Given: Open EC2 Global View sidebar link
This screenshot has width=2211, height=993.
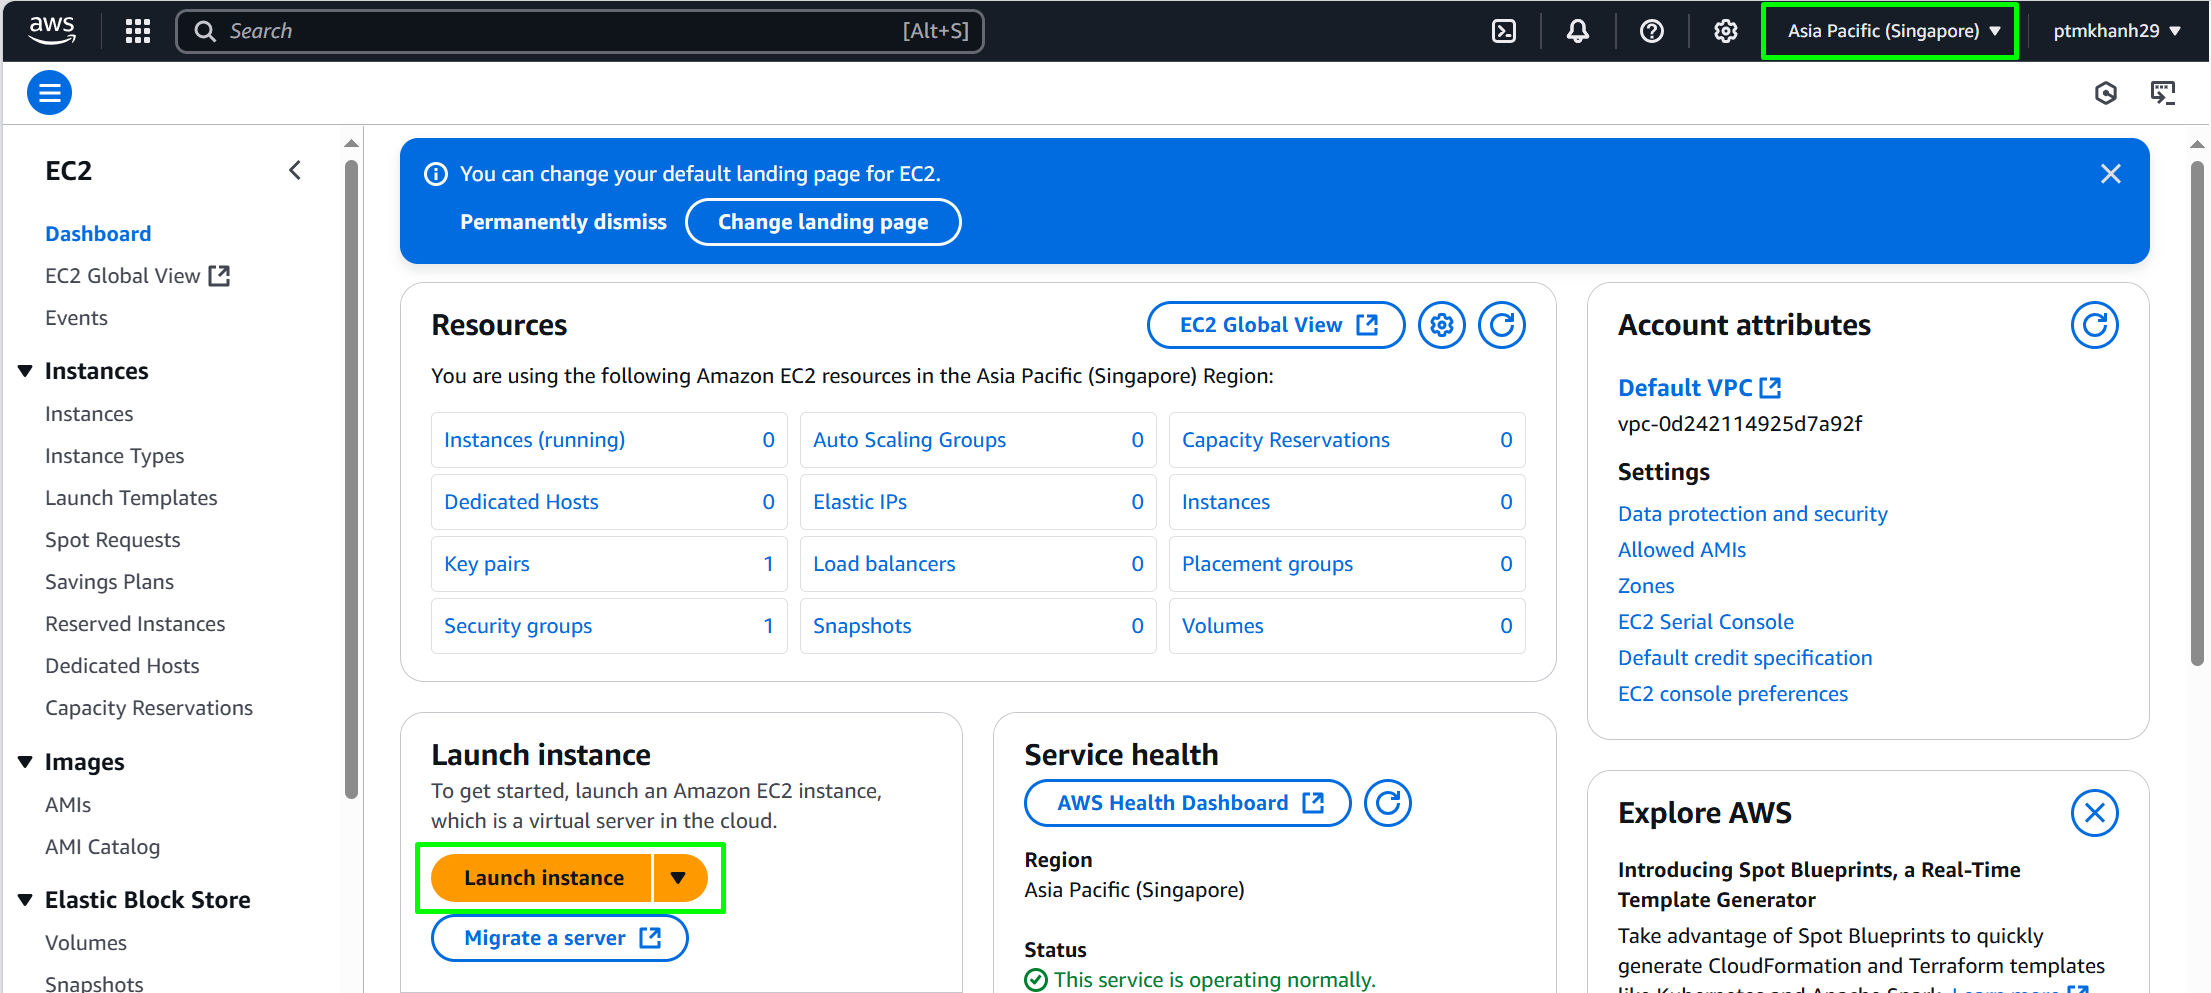Looking at the screenshot, I should tap(137, 276).
